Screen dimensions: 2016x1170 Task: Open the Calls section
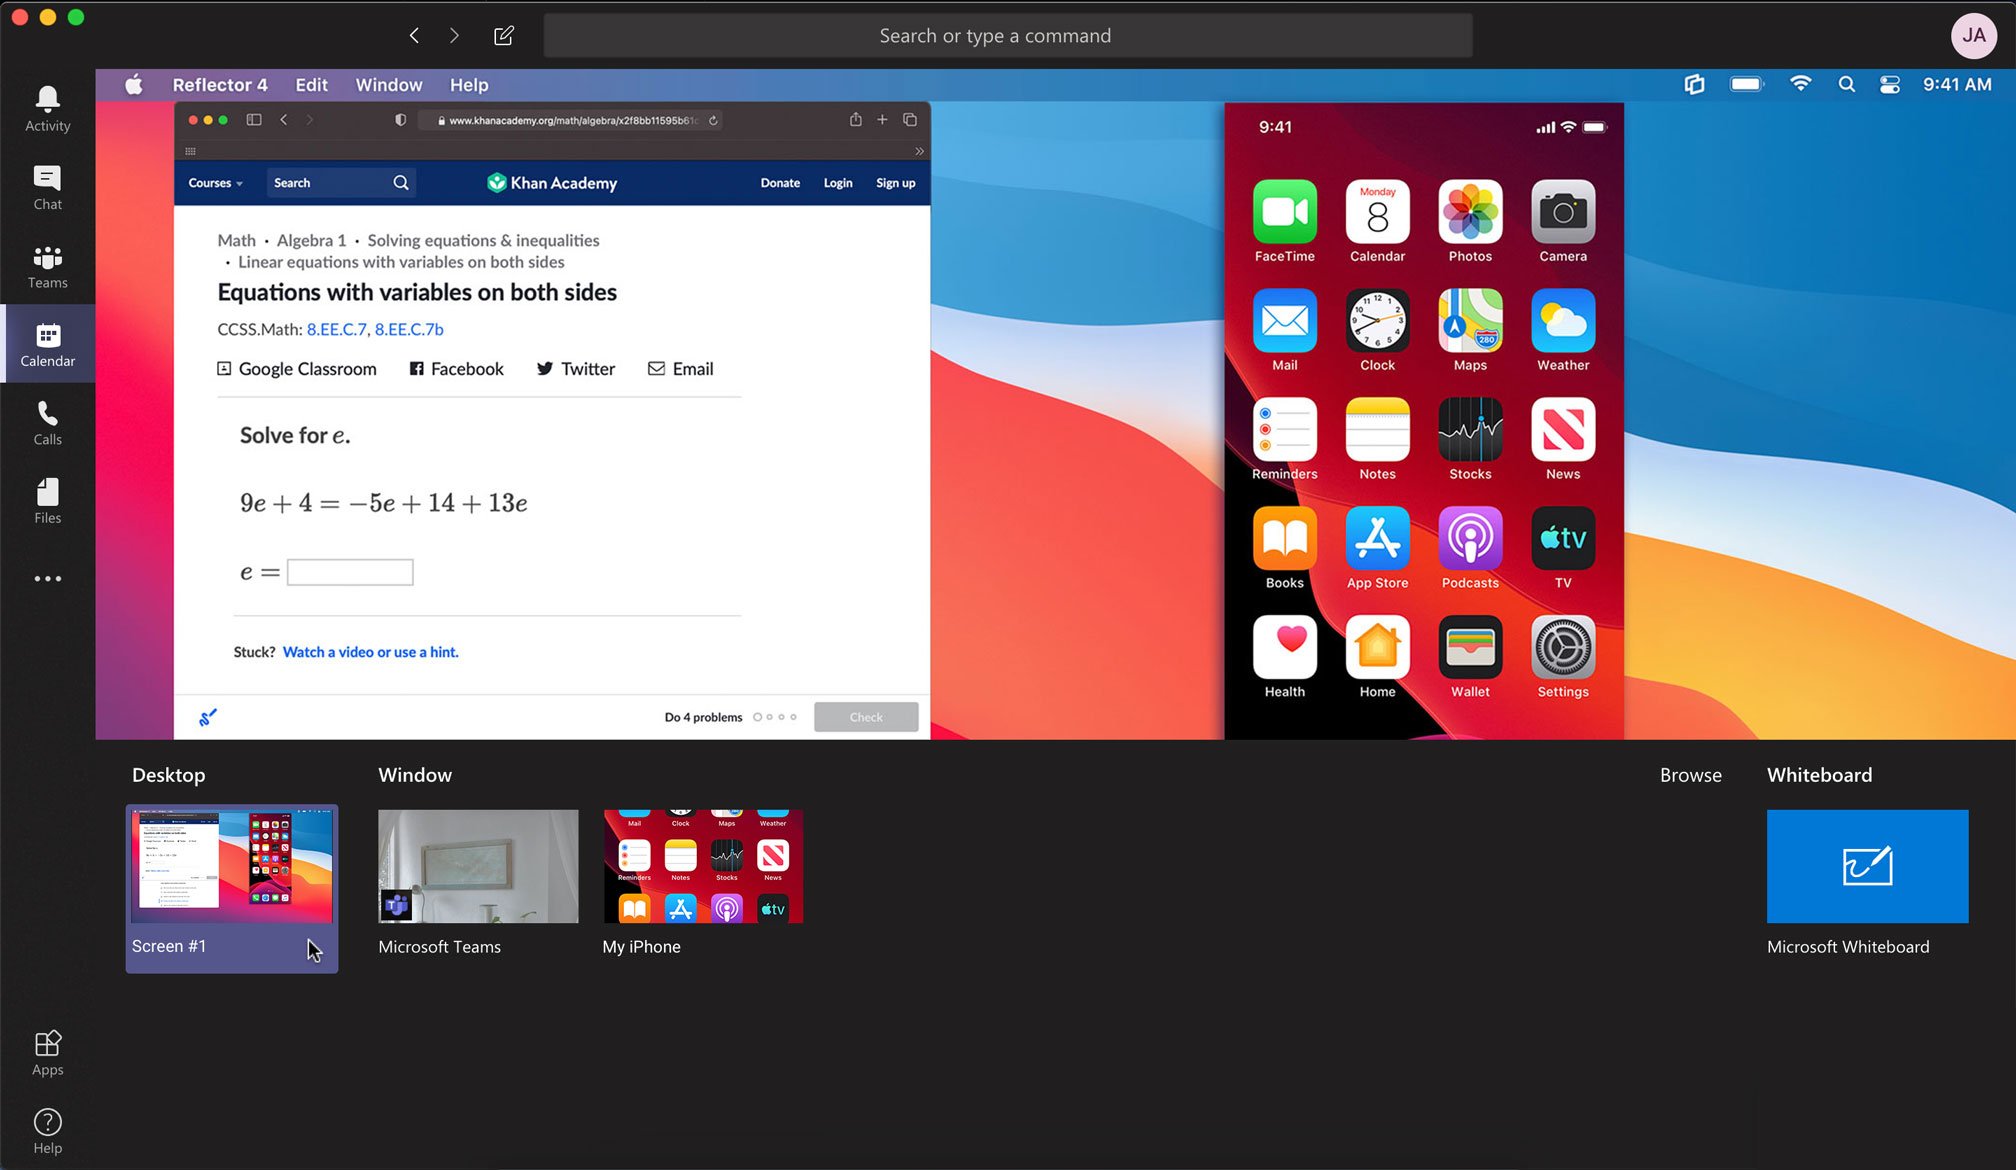tap(47, 421)
